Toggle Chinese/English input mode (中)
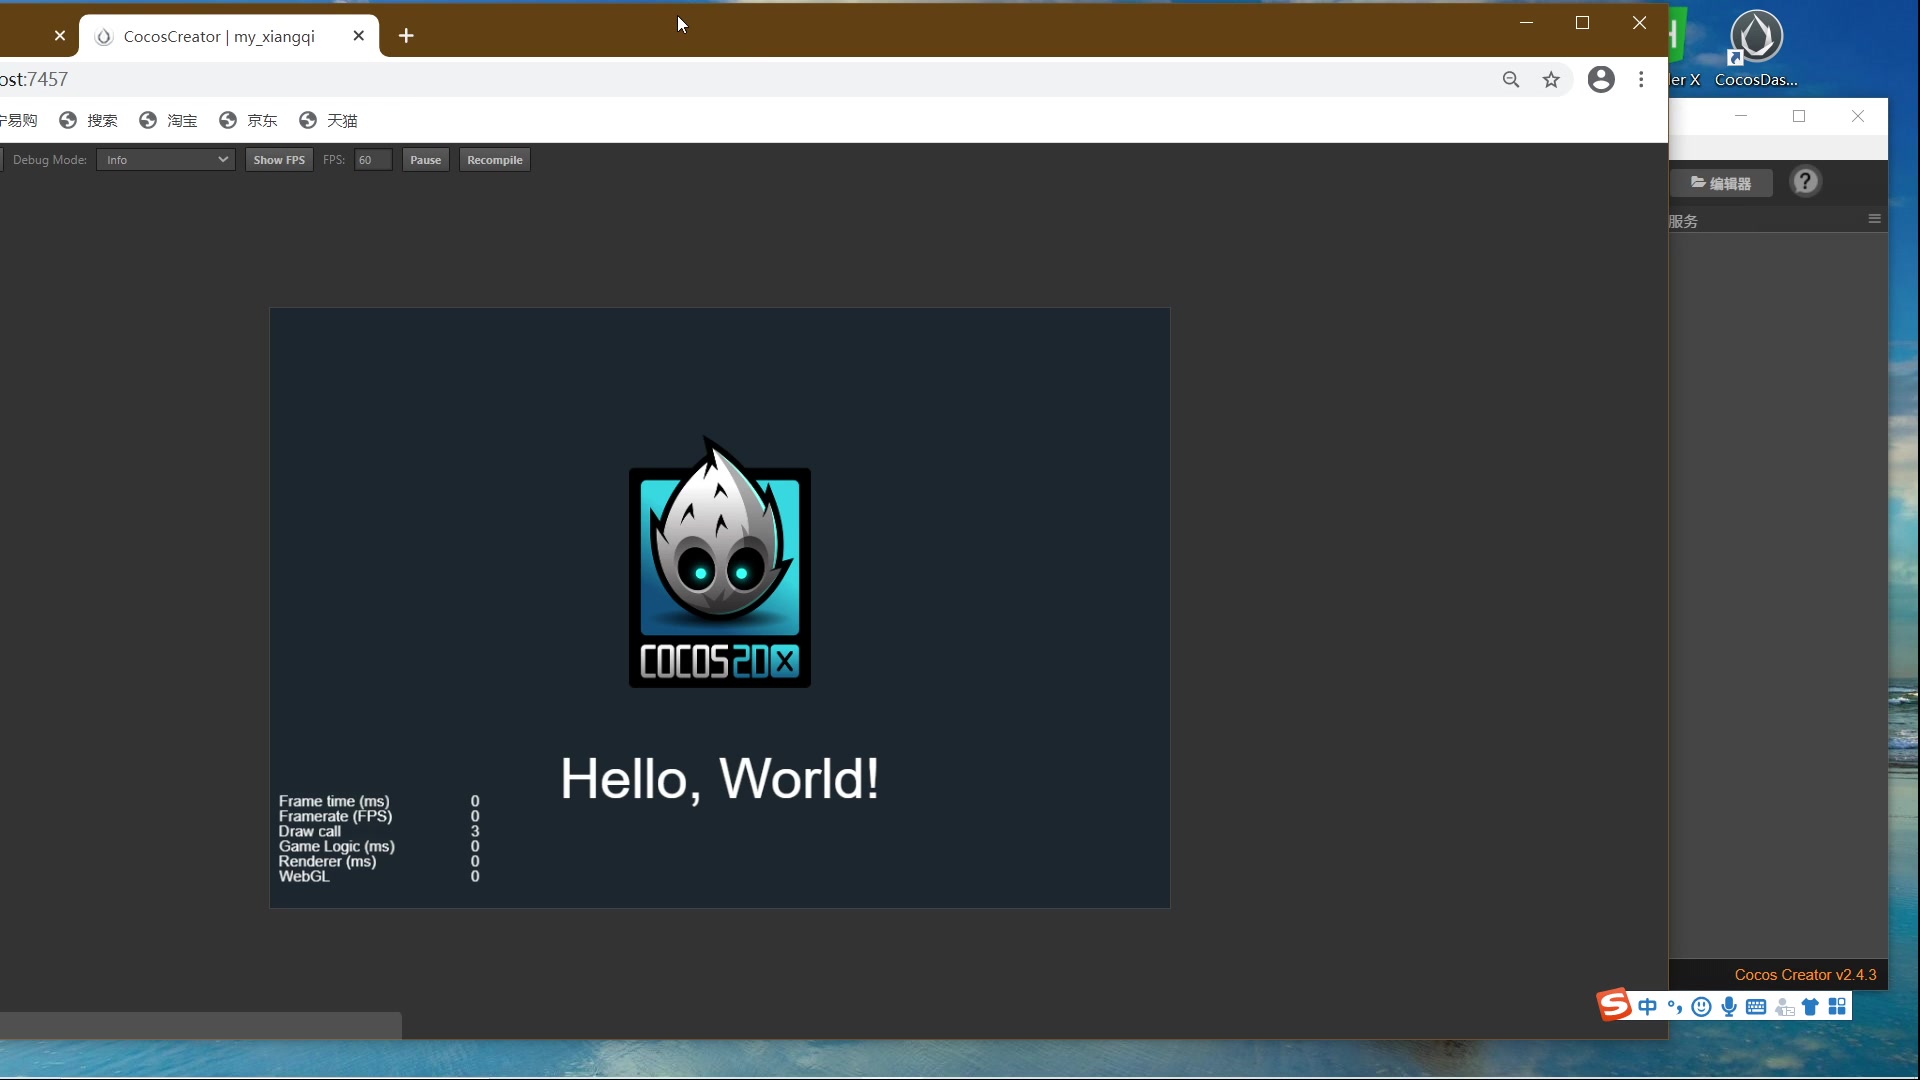The width and height of the screenshot is (1920, 1080). tap(1647, 1007)
